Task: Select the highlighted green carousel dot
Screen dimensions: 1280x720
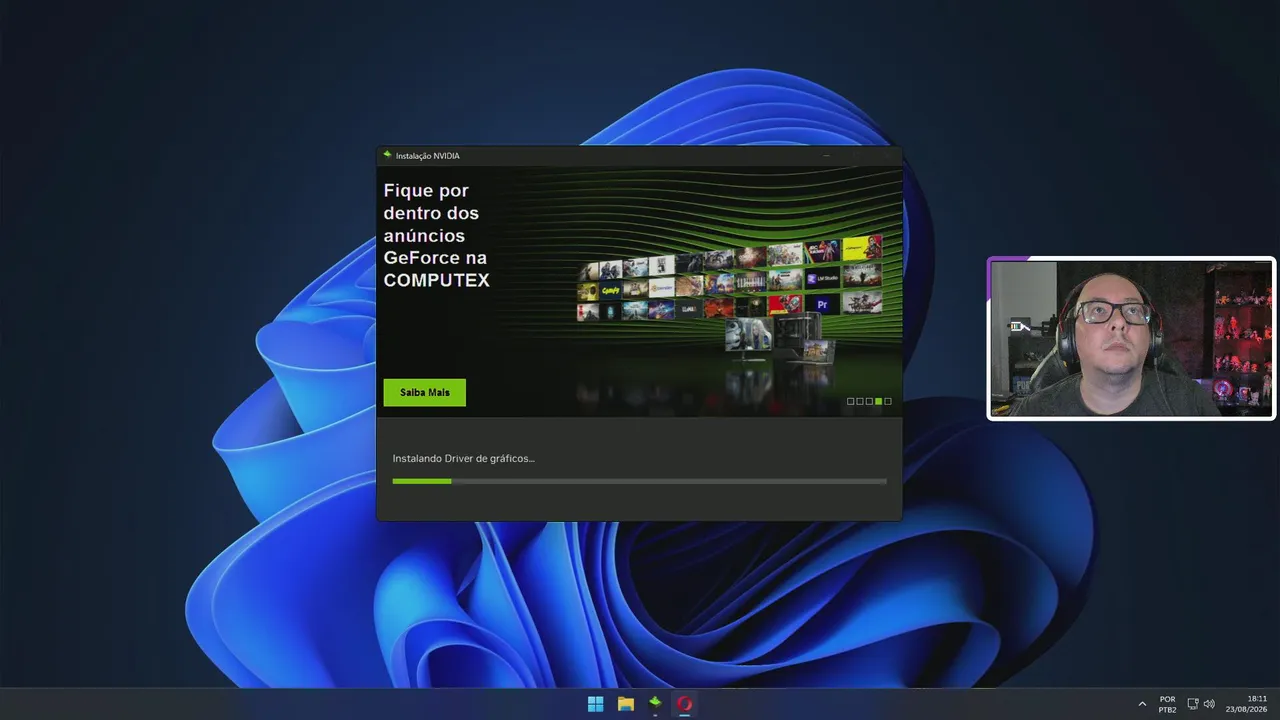Action: (x=878, y=401)
